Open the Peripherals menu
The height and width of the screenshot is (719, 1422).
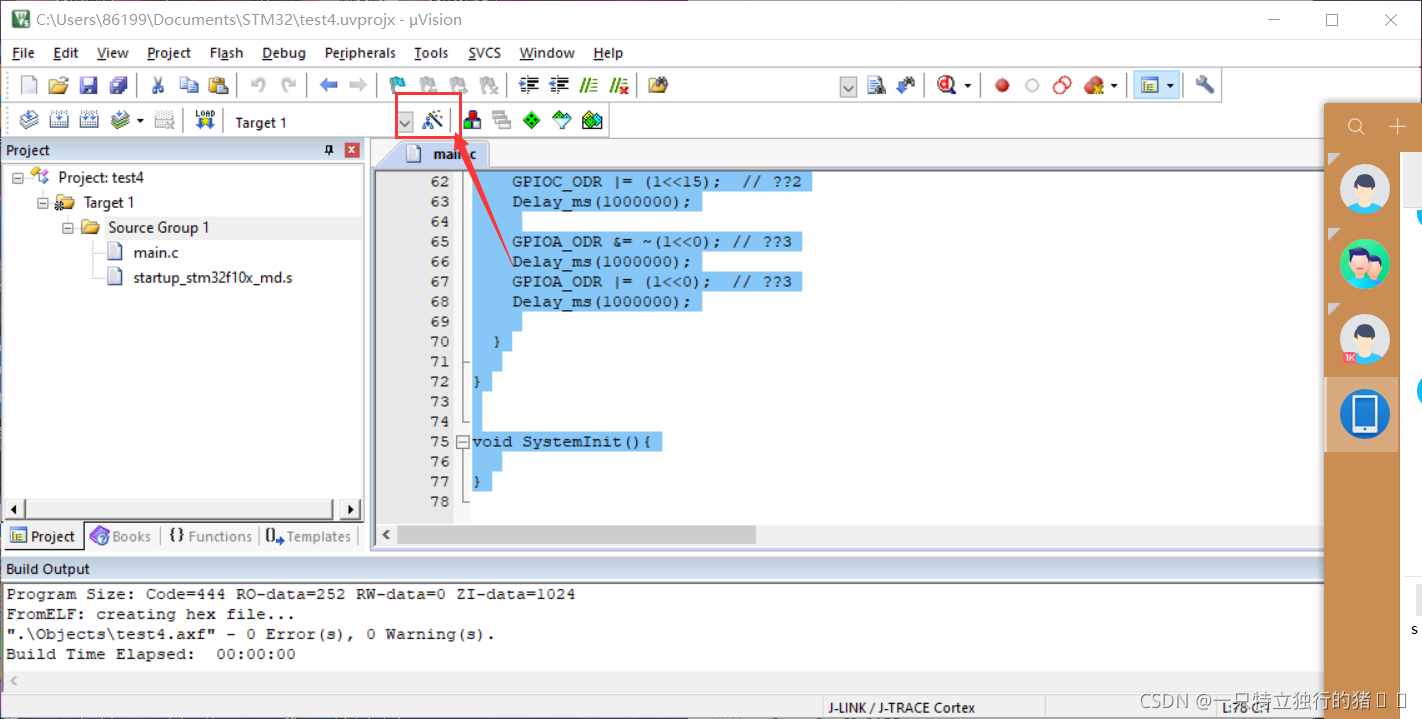pyautogui.click(x=360, y=53)
